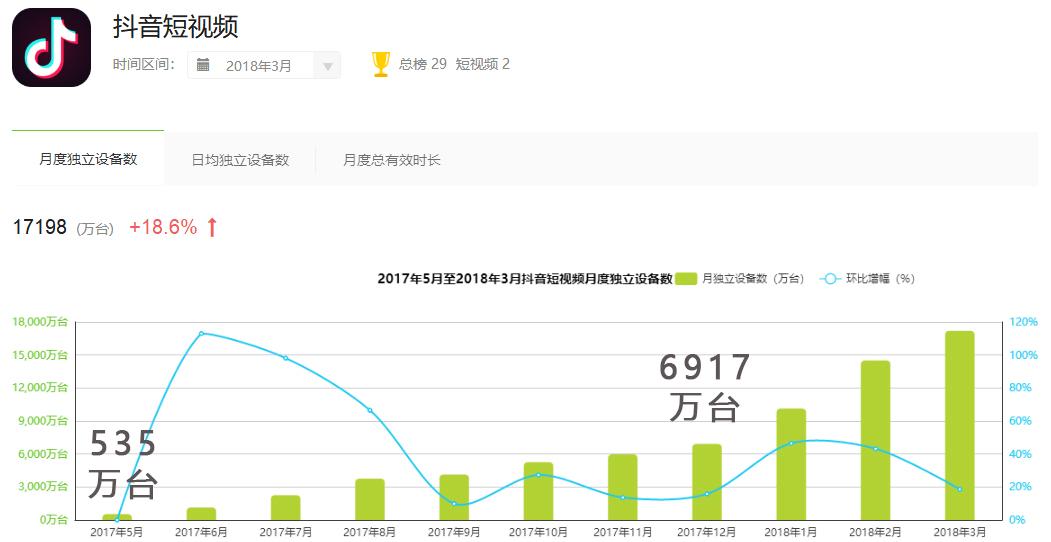1051x542 pixels.
Task: Switch to the 月度总有效时长 tab
Action: tap(392, 160)
